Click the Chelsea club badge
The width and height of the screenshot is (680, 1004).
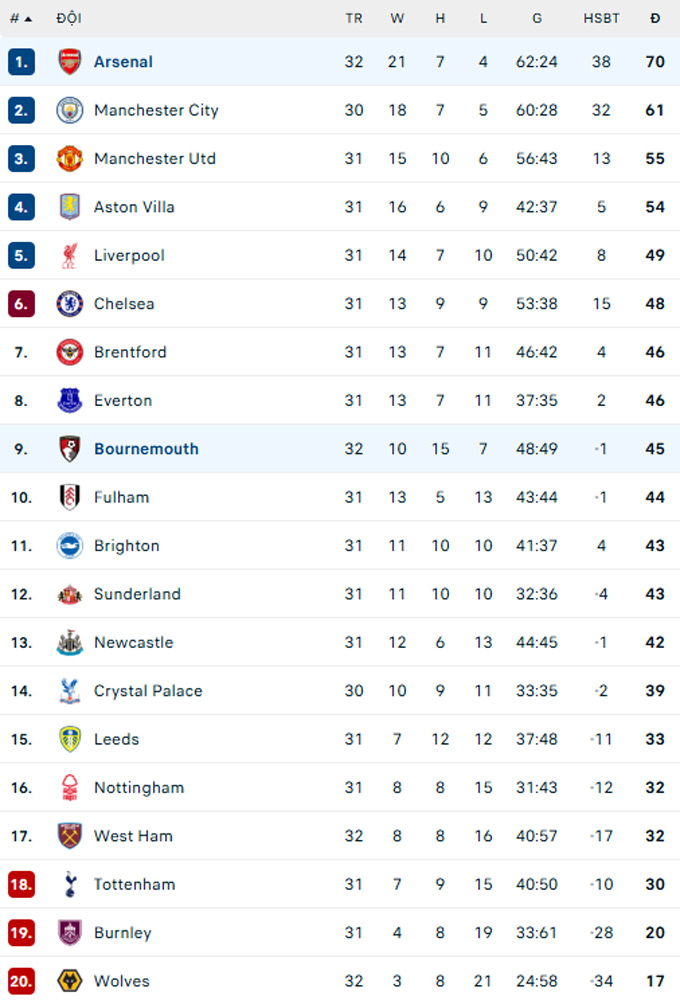coord(69,304)
